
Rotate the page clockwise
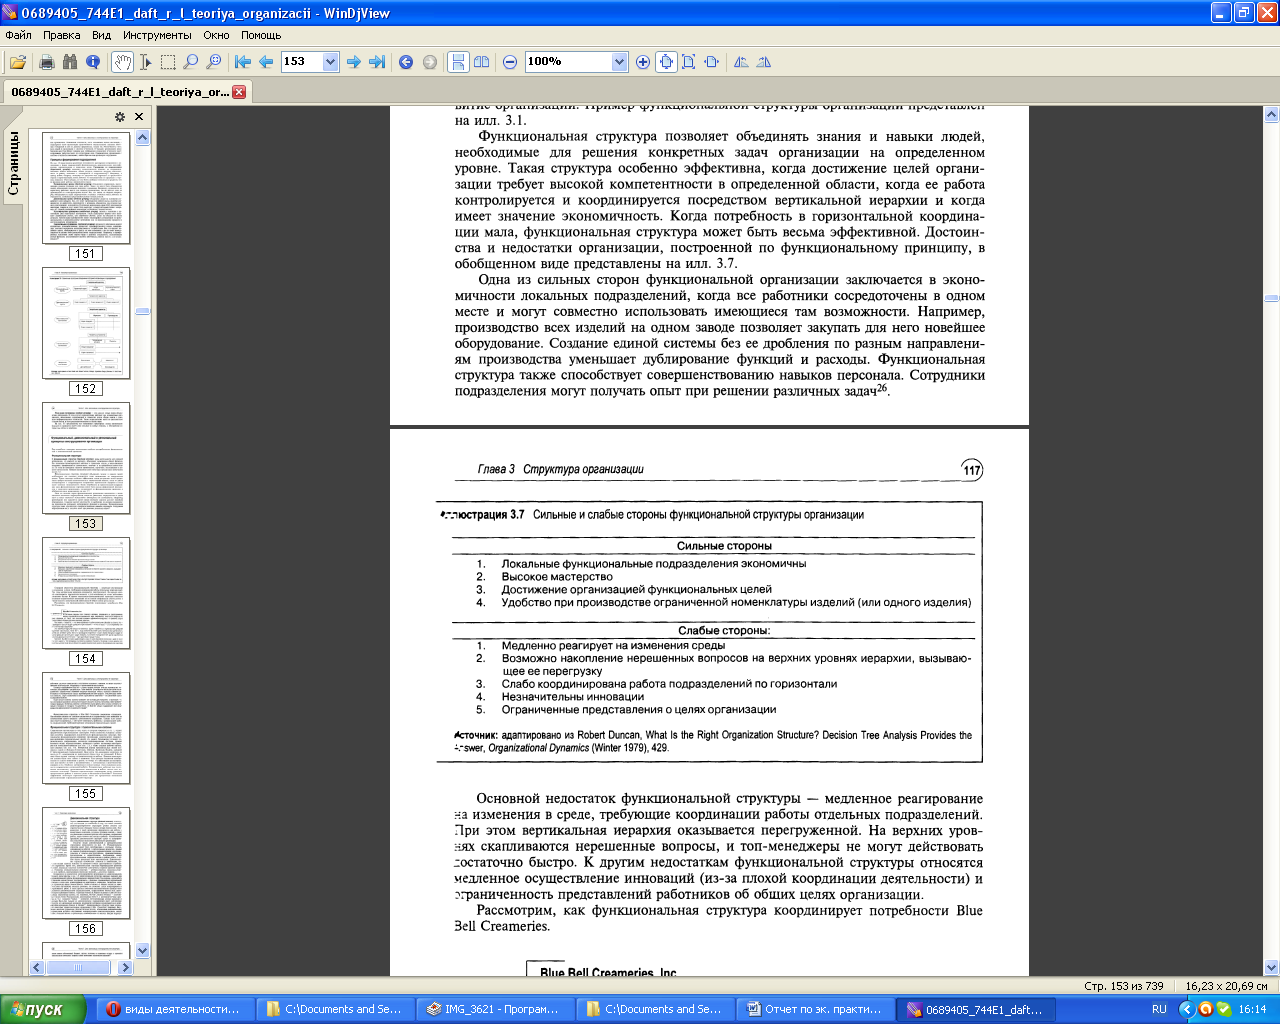[x=764, y=62]
